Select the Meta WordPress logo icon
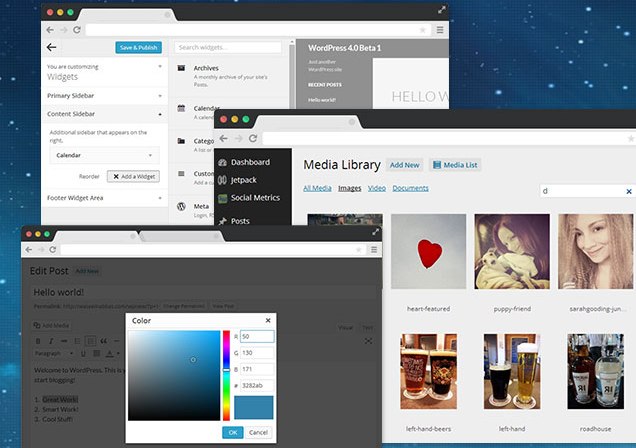This screenshot has width=636, height=448. click(181, 206)
